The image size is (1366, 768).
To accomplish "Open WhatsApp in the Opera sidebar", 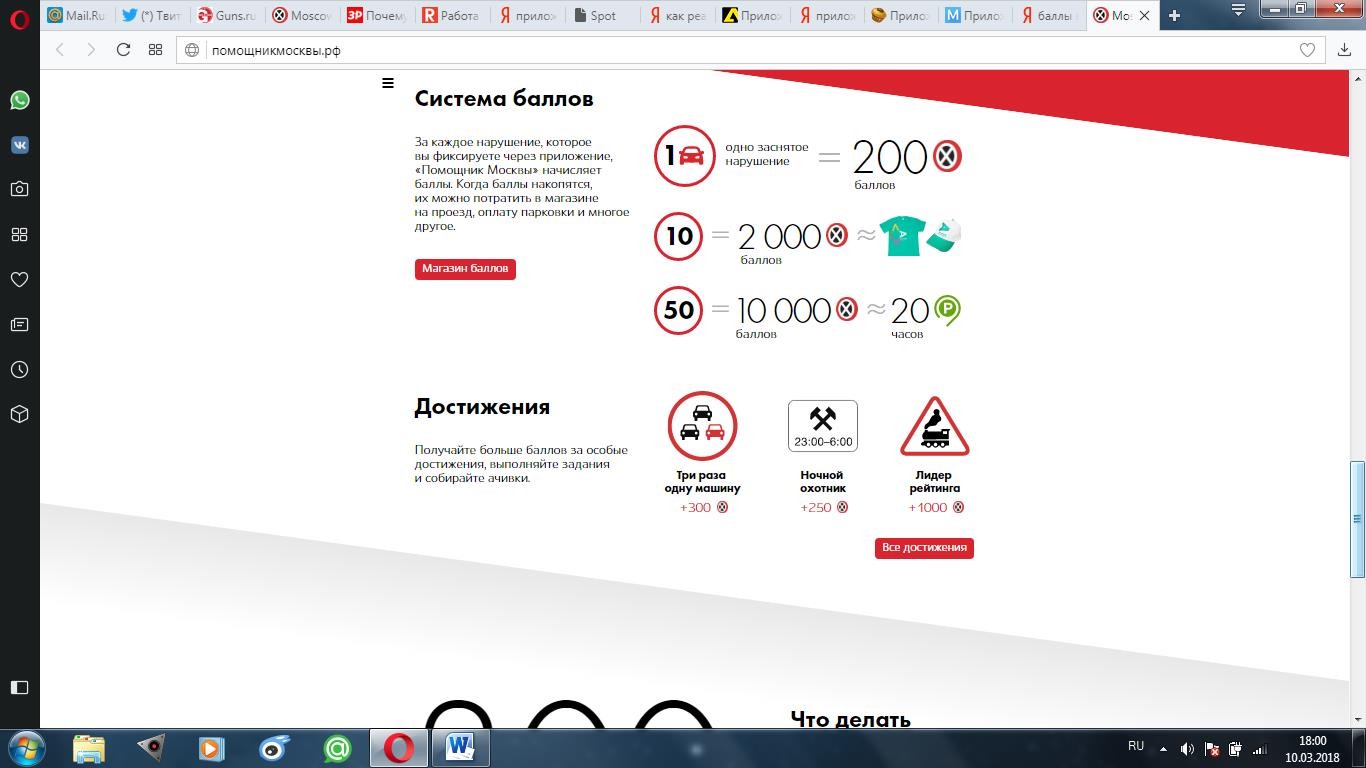I will 19,100.
